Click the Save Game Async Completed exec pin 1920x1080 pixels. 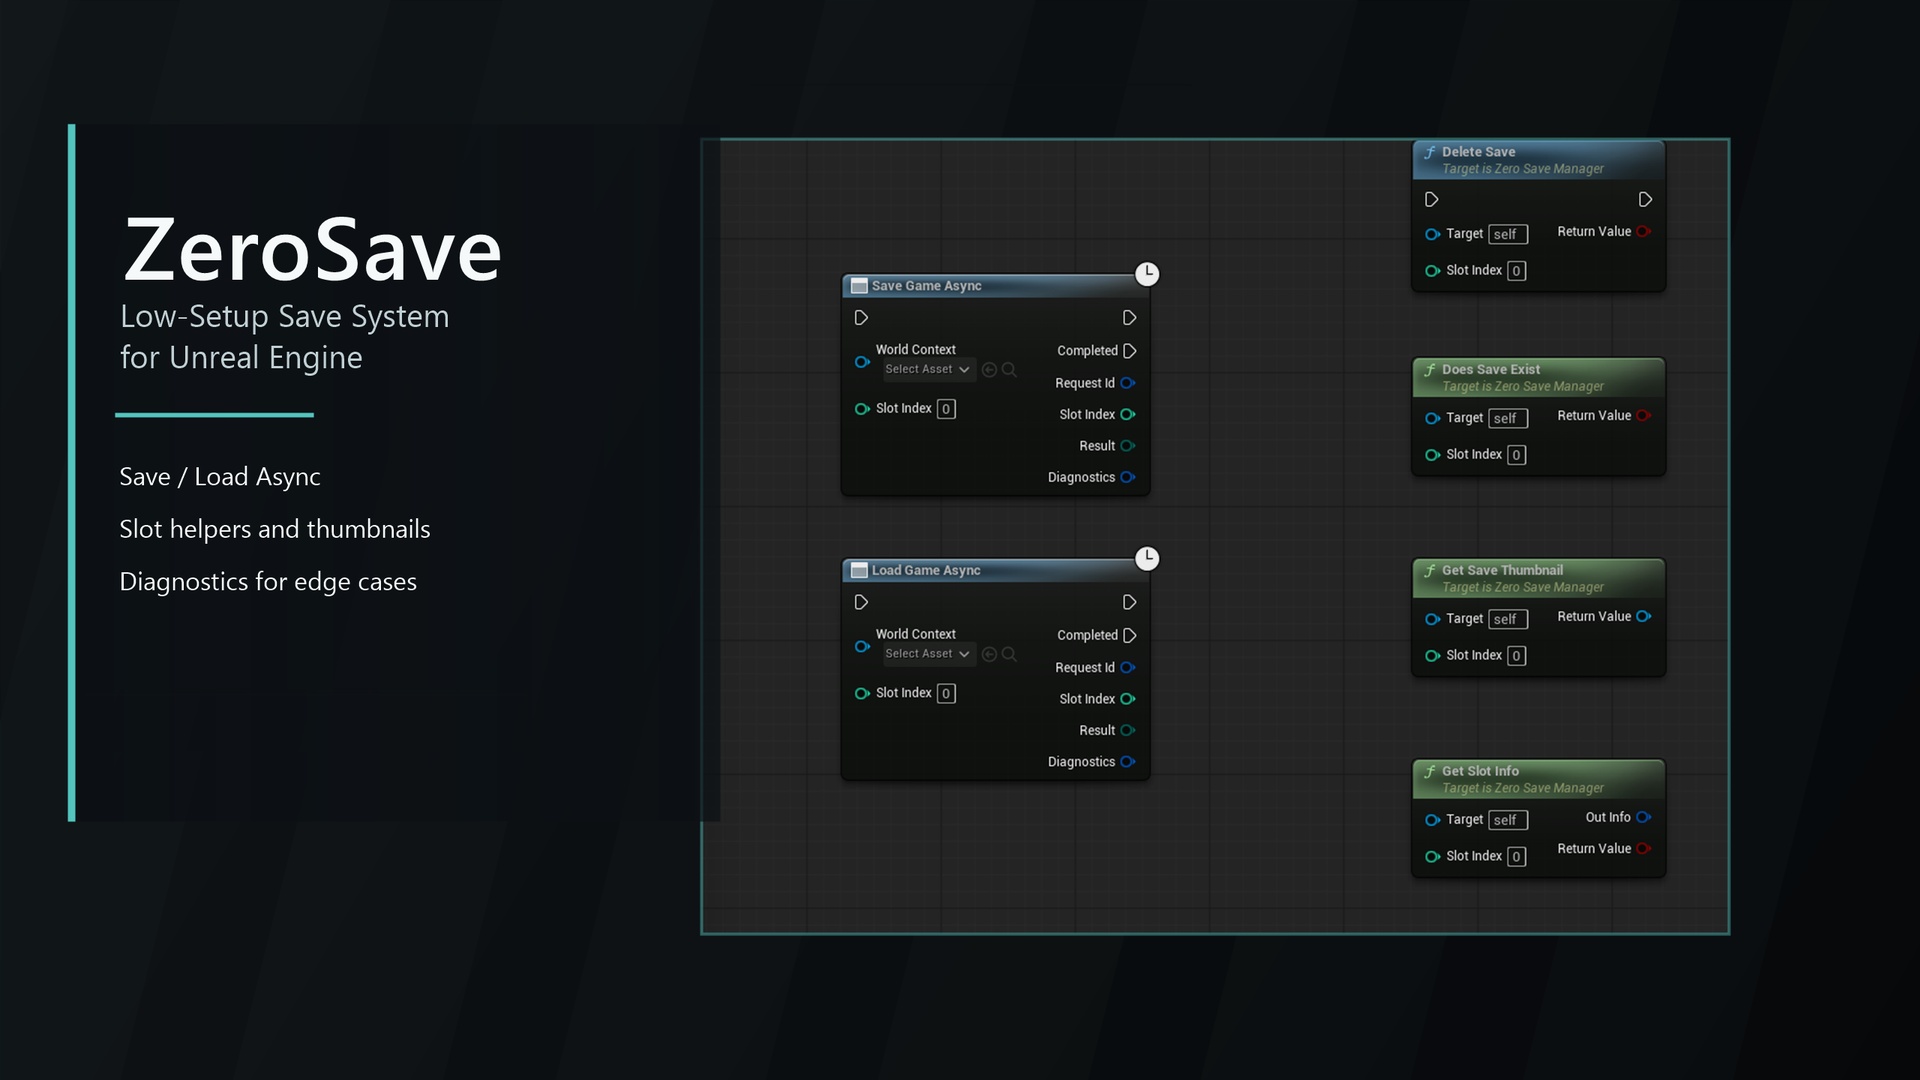pyautogui.click(x=1130, y=351)
